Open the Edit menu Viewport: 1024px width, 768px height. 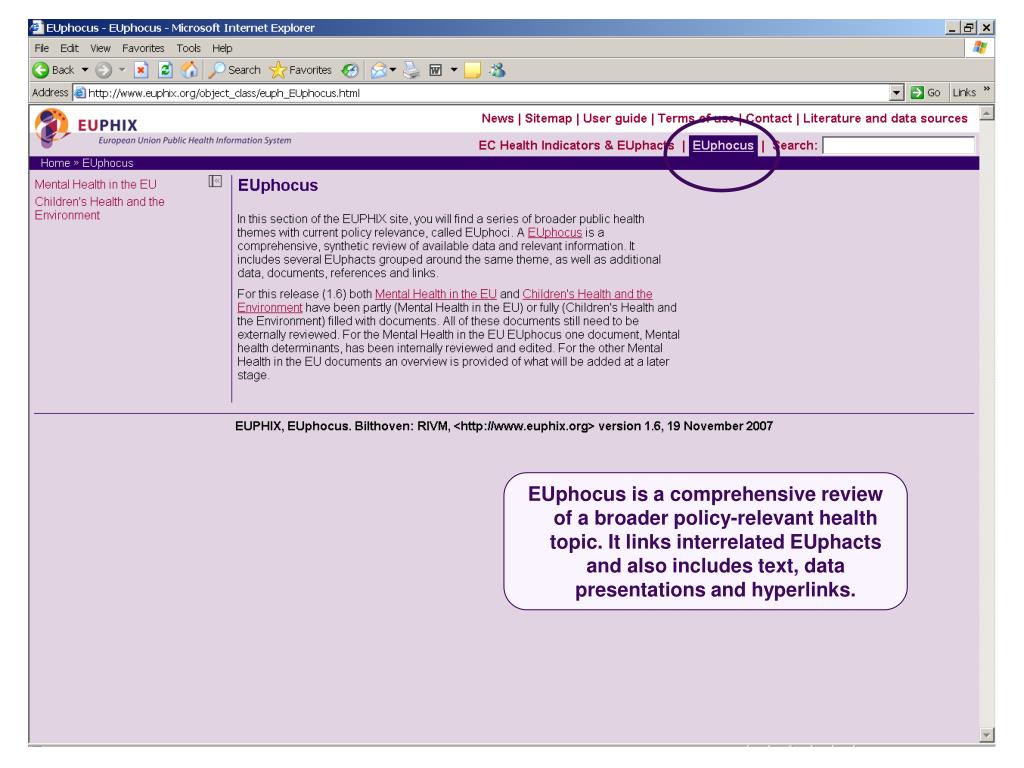click(x=69, y=48)
